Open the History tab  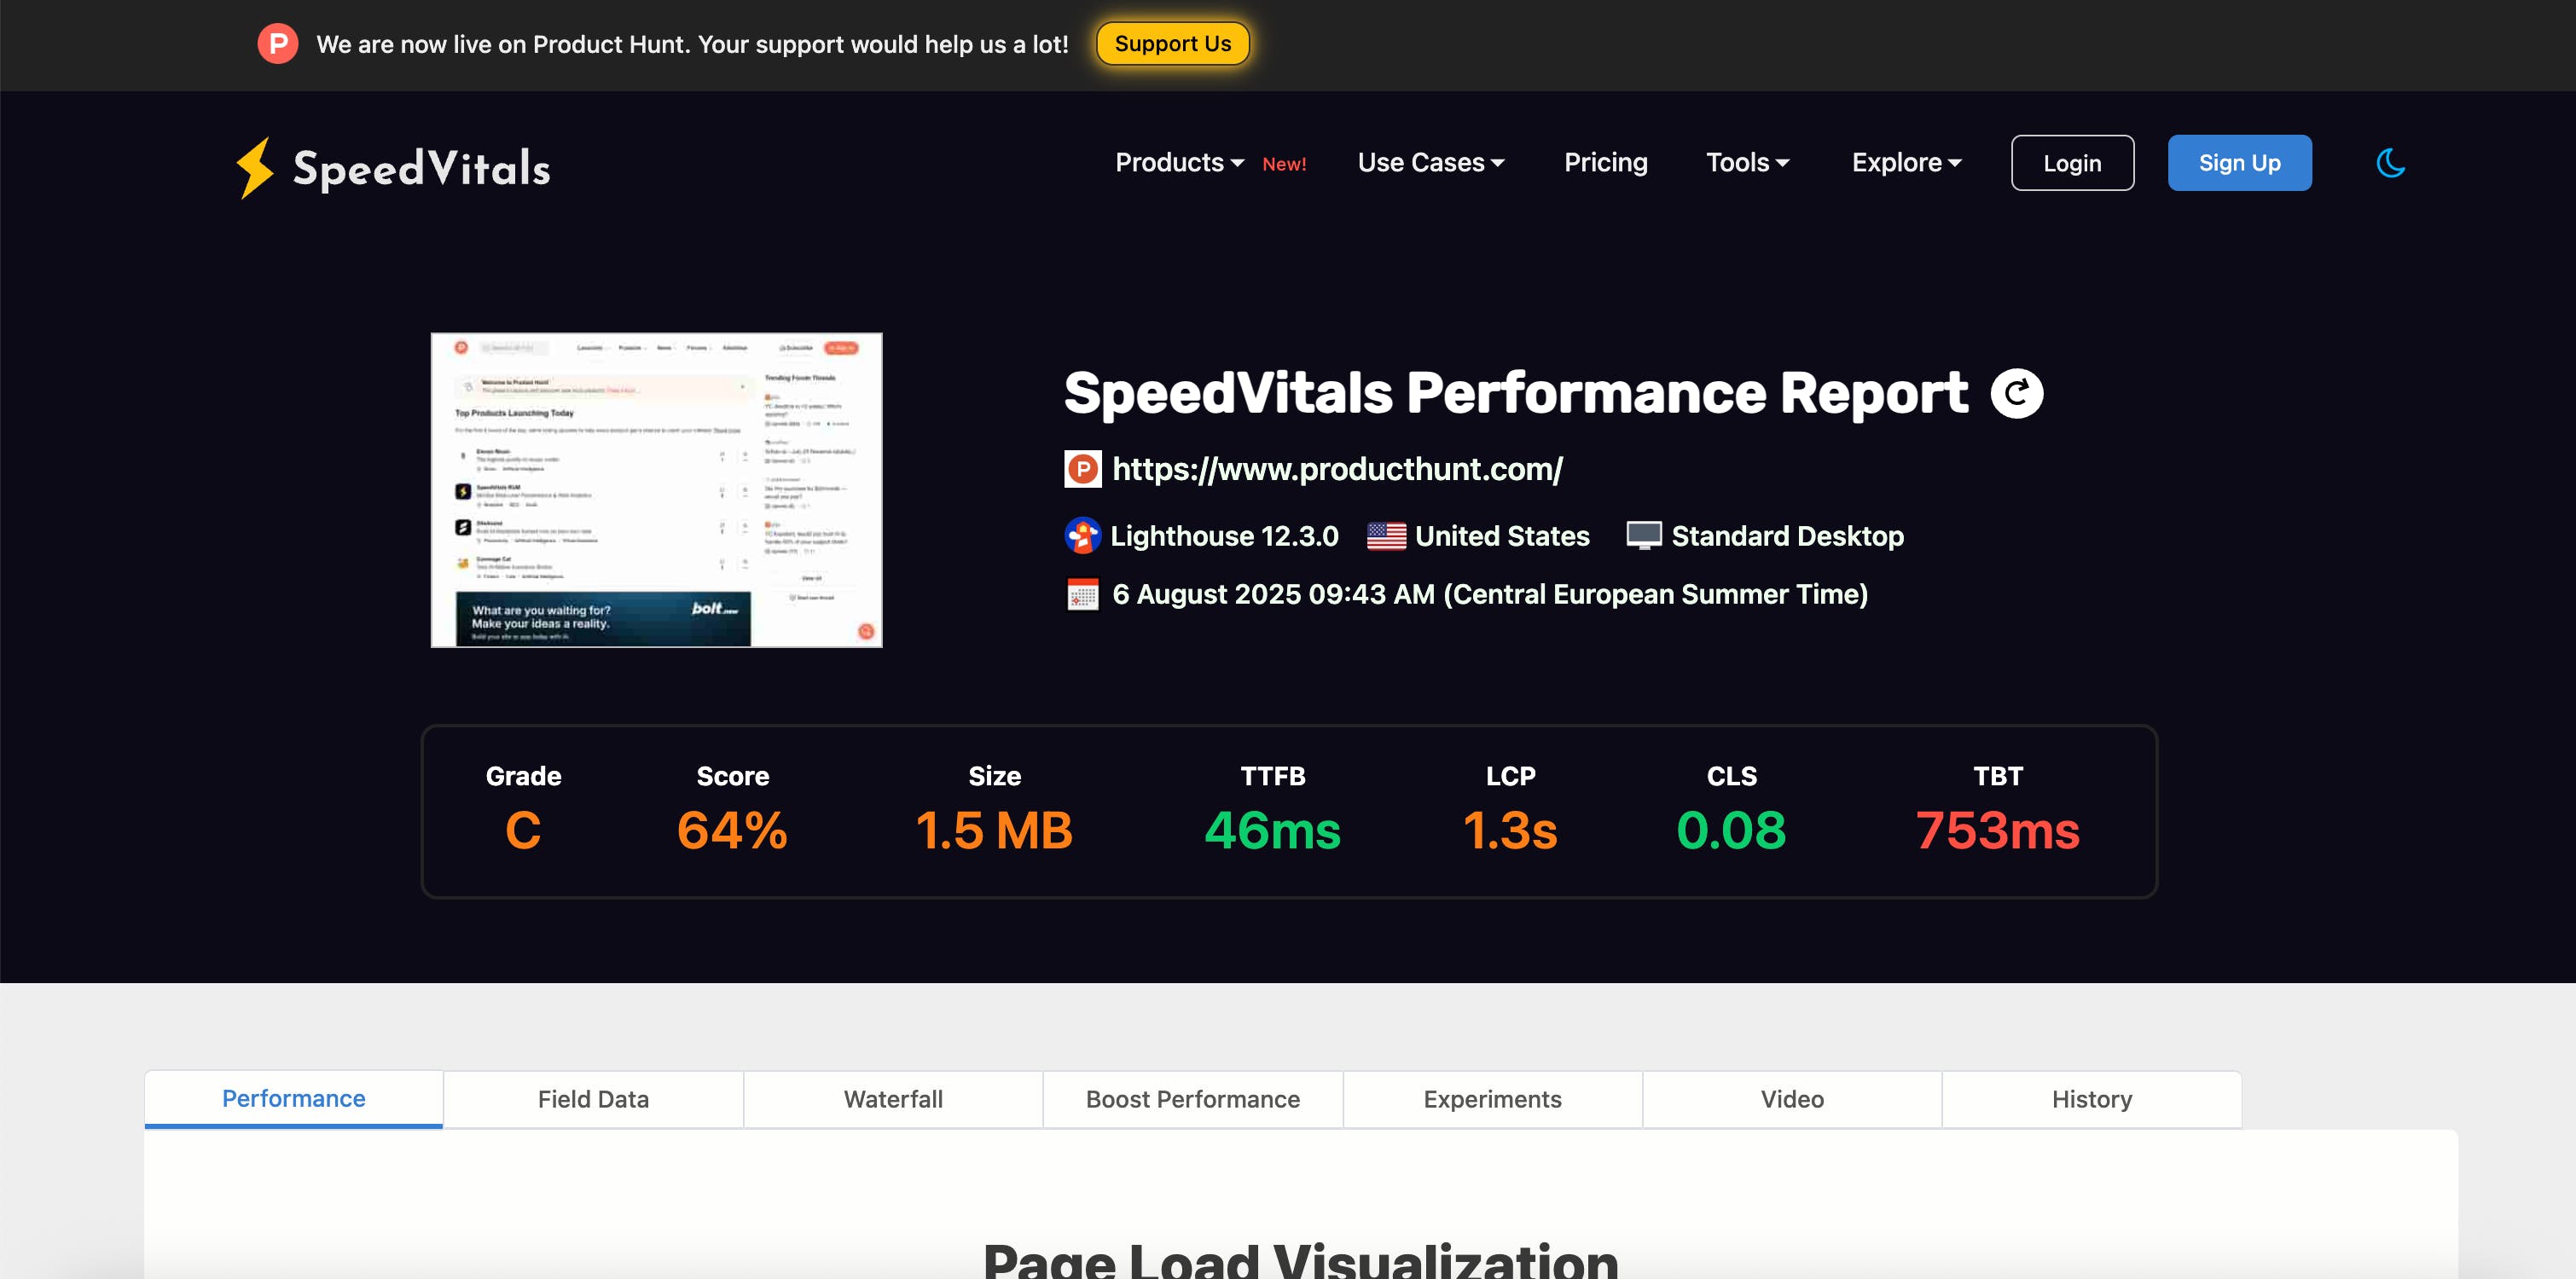point(2092,1099)
